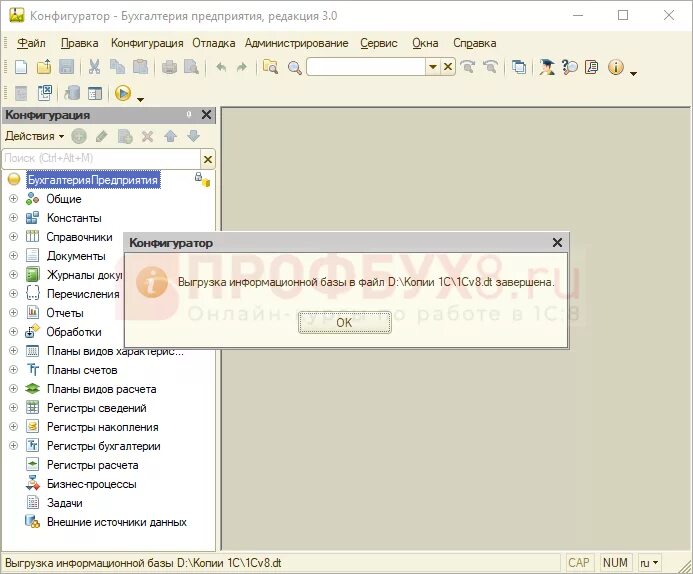Screen dimensions: 693x574
Task: Expand the Регистры бухгалтерии tree node
Action: click(13, 446)
